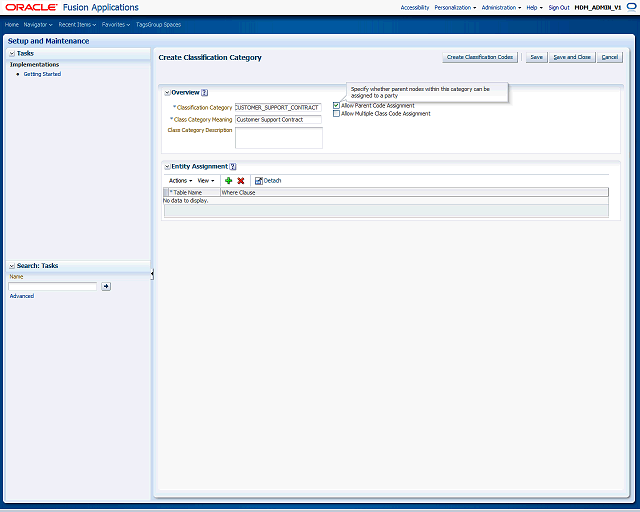Click the Advanced search link
Screen dimensions: 640x512
tap(22, 296)
